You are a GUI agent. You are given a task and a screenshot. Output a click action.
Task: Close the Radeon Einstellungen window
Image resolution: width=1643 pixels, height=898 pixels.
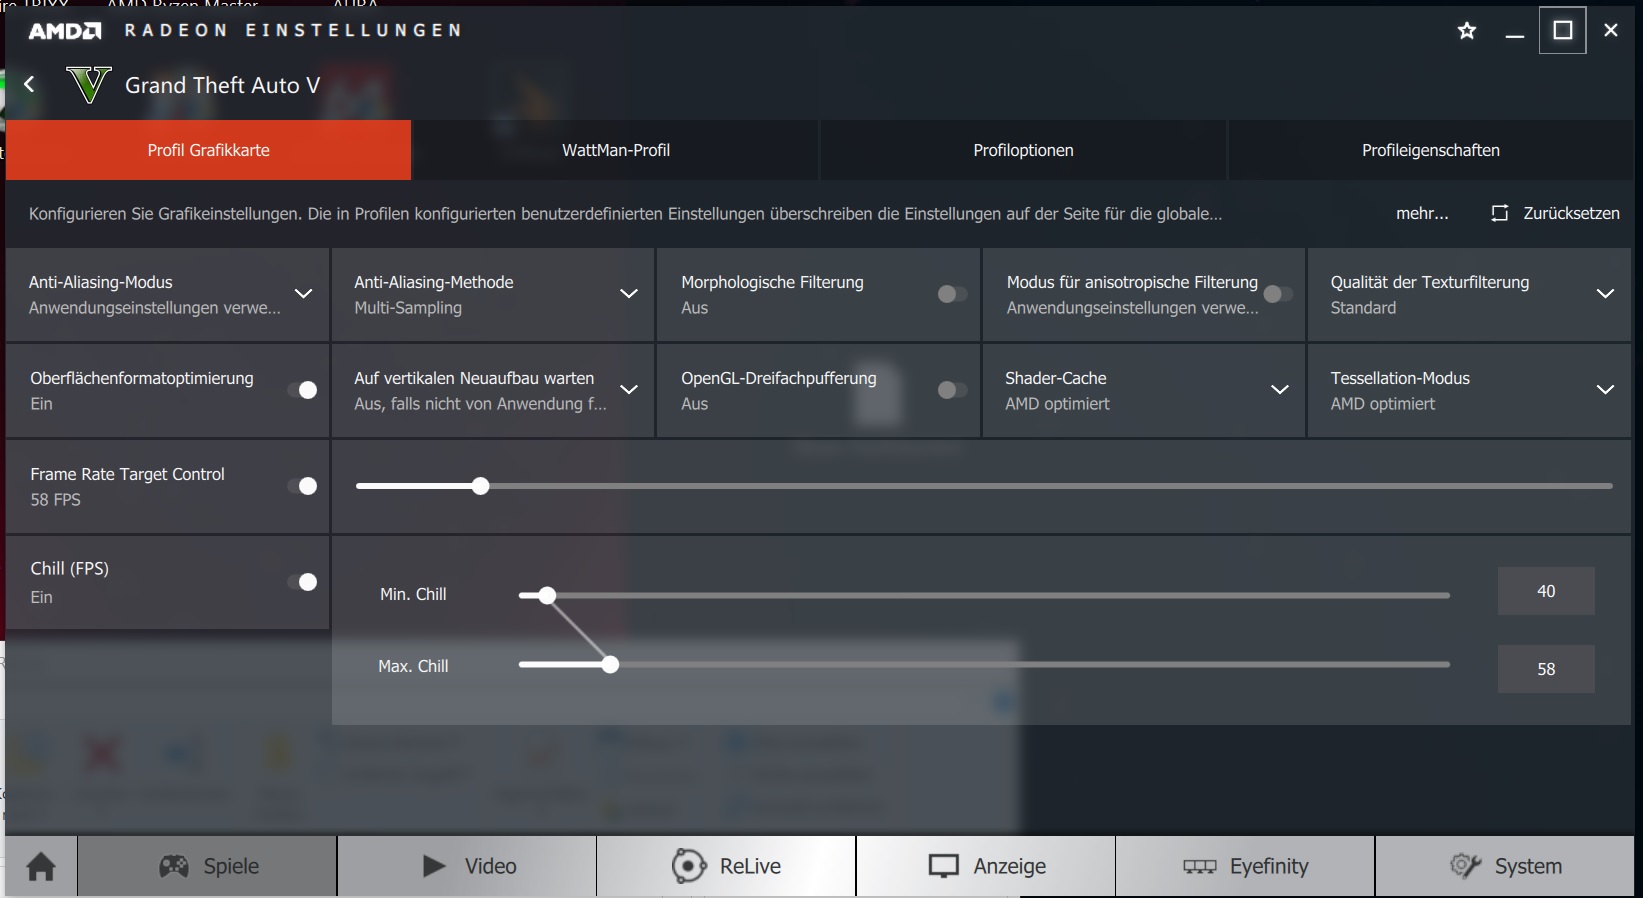coord(1611,31)
